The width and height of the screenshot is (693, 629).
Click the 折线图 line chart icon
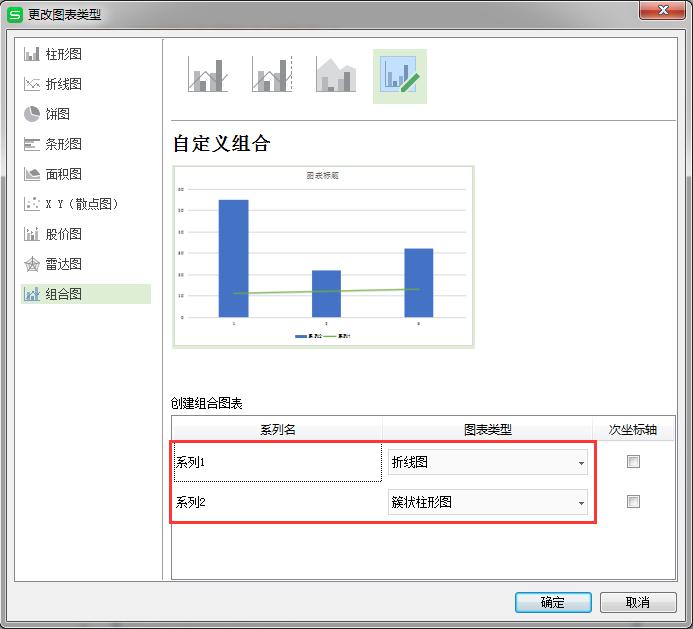tap(31, 84)
